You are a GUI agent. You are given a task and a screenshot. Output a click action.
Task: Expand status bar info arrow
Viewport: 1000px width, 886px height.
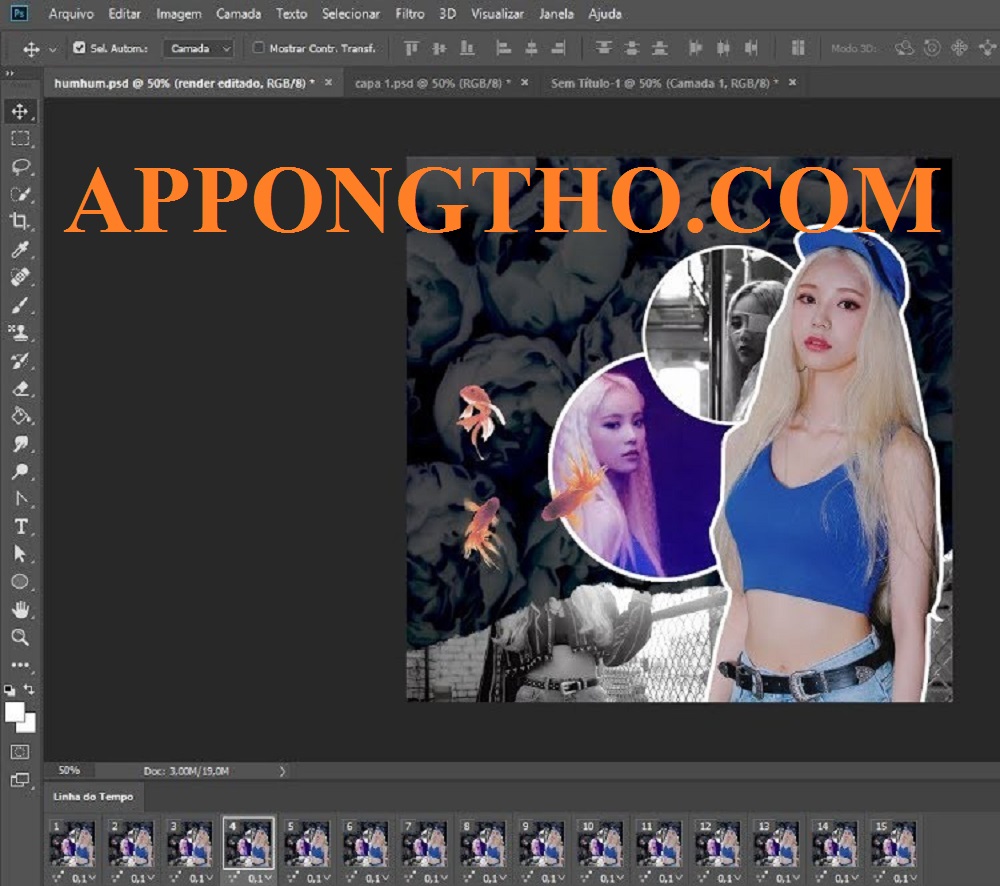pyautogui.click(x=283, y=771)
